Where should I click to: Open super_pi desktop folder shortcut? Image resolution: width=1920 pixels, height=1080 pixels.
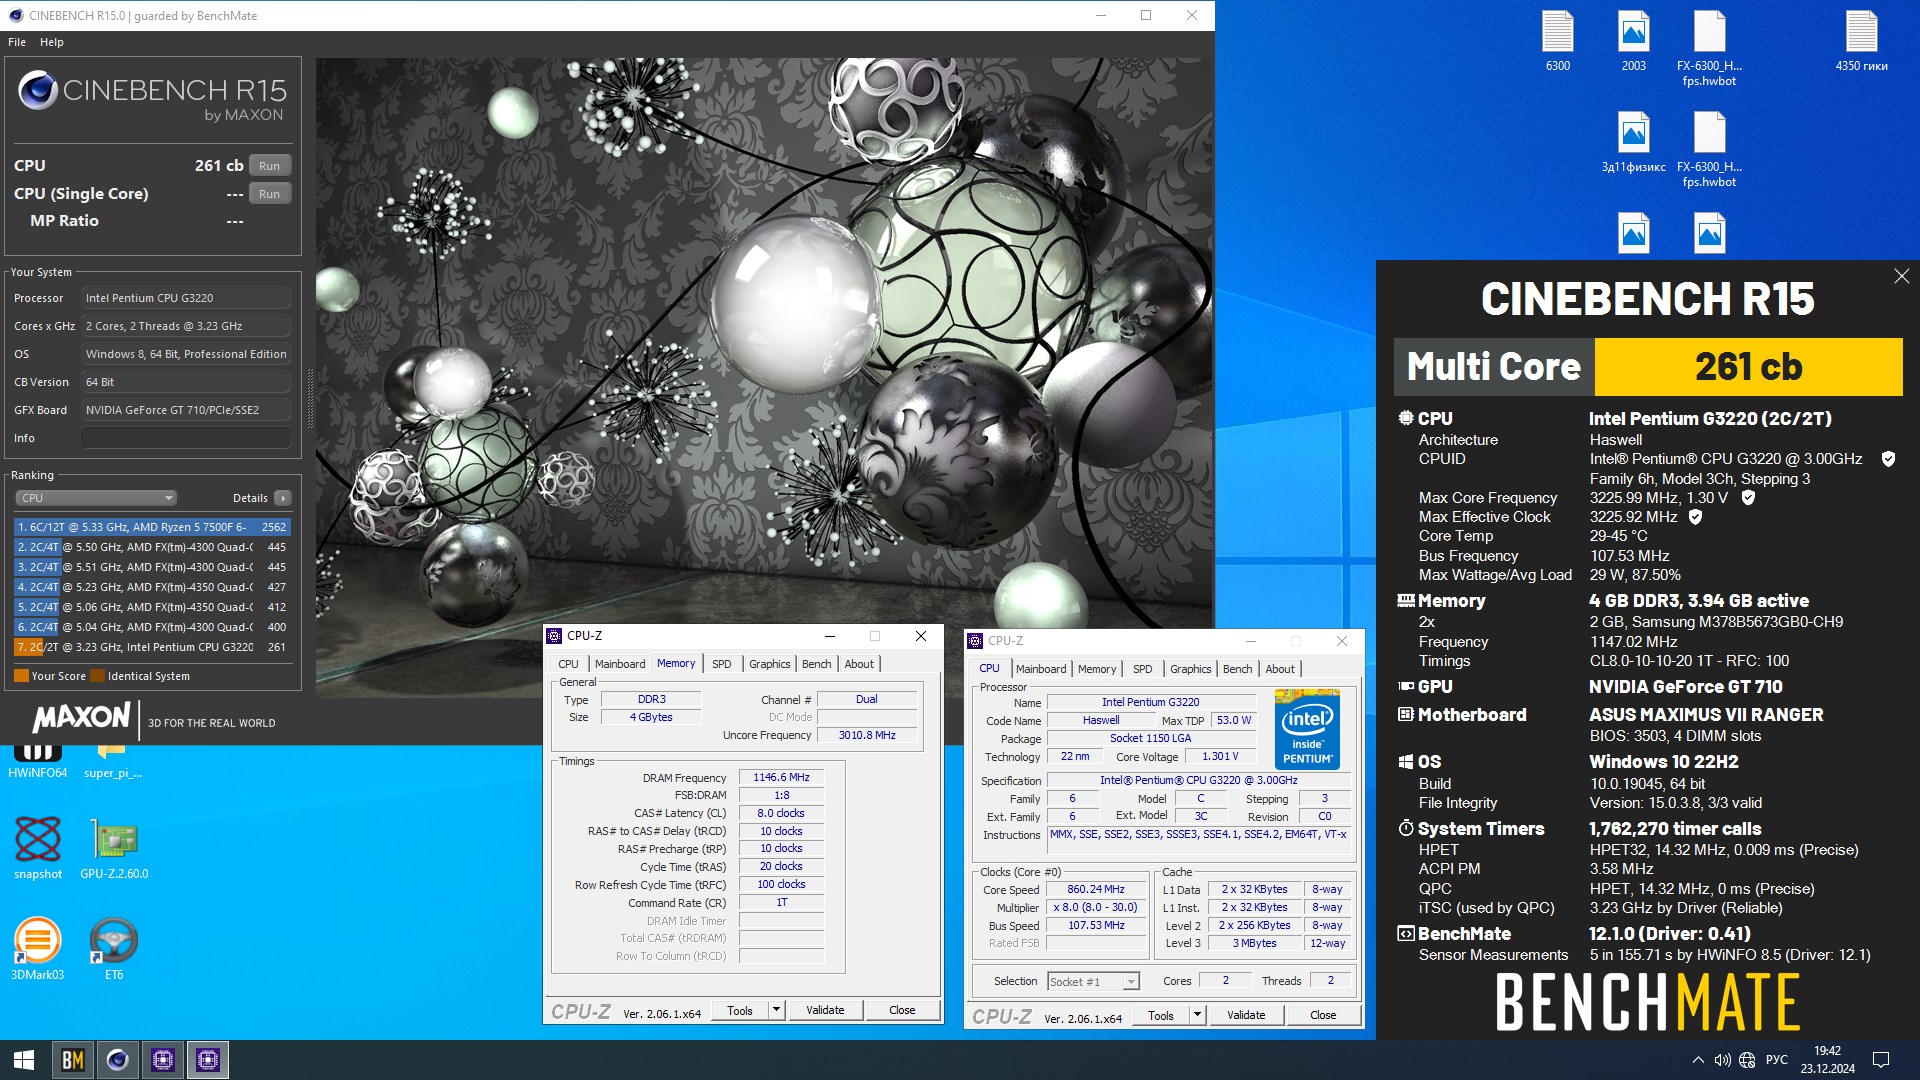tap(112, 760)
